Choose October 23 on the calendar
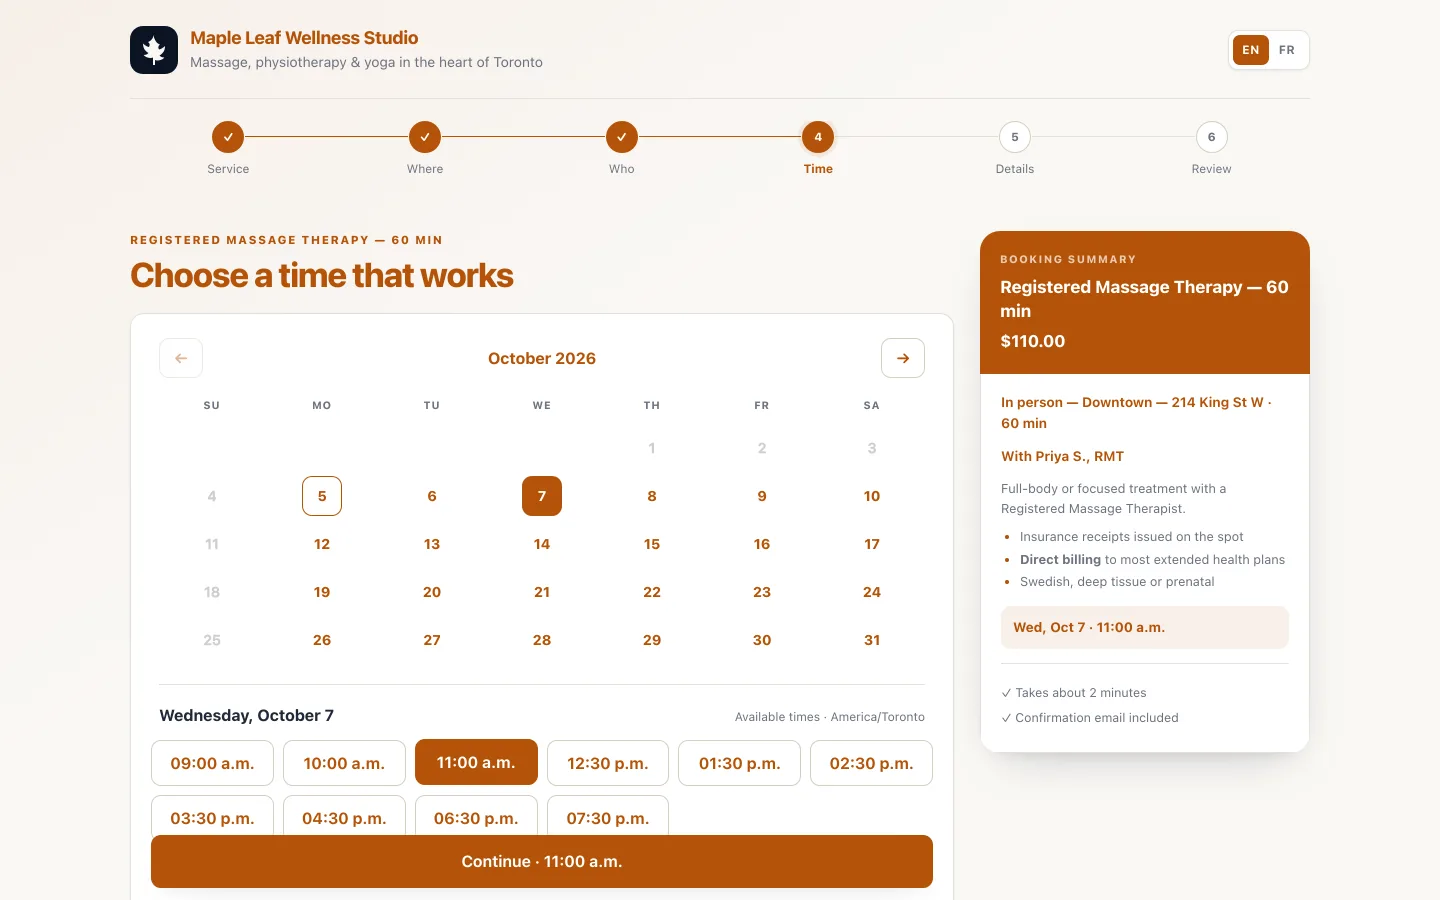This screenshot has width=1440, height=900. 762,592
